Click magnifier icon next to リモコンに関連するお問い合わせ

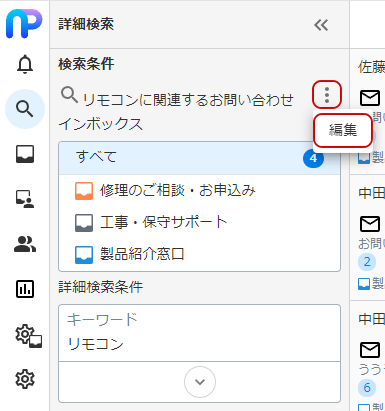69,95
